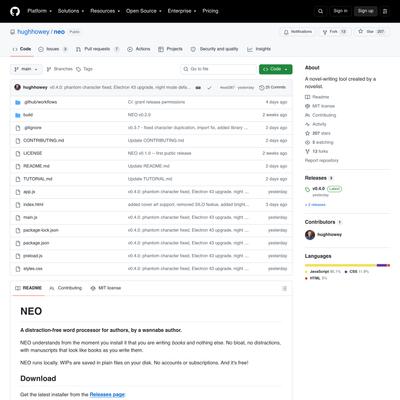Screen dimensions: 400x400
Task: Open the green Code dropdown button
Action: point(276,69)
